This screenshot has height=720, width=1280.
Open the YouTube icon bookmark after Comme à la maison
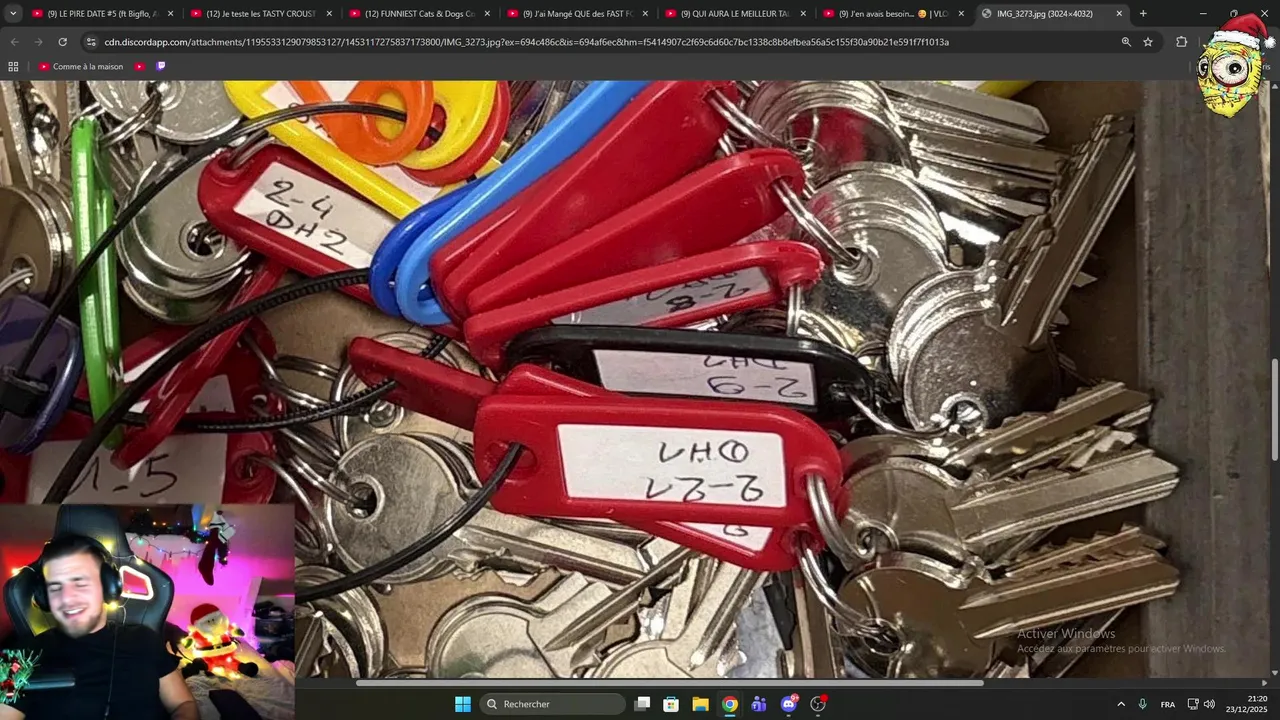[139, 66]
